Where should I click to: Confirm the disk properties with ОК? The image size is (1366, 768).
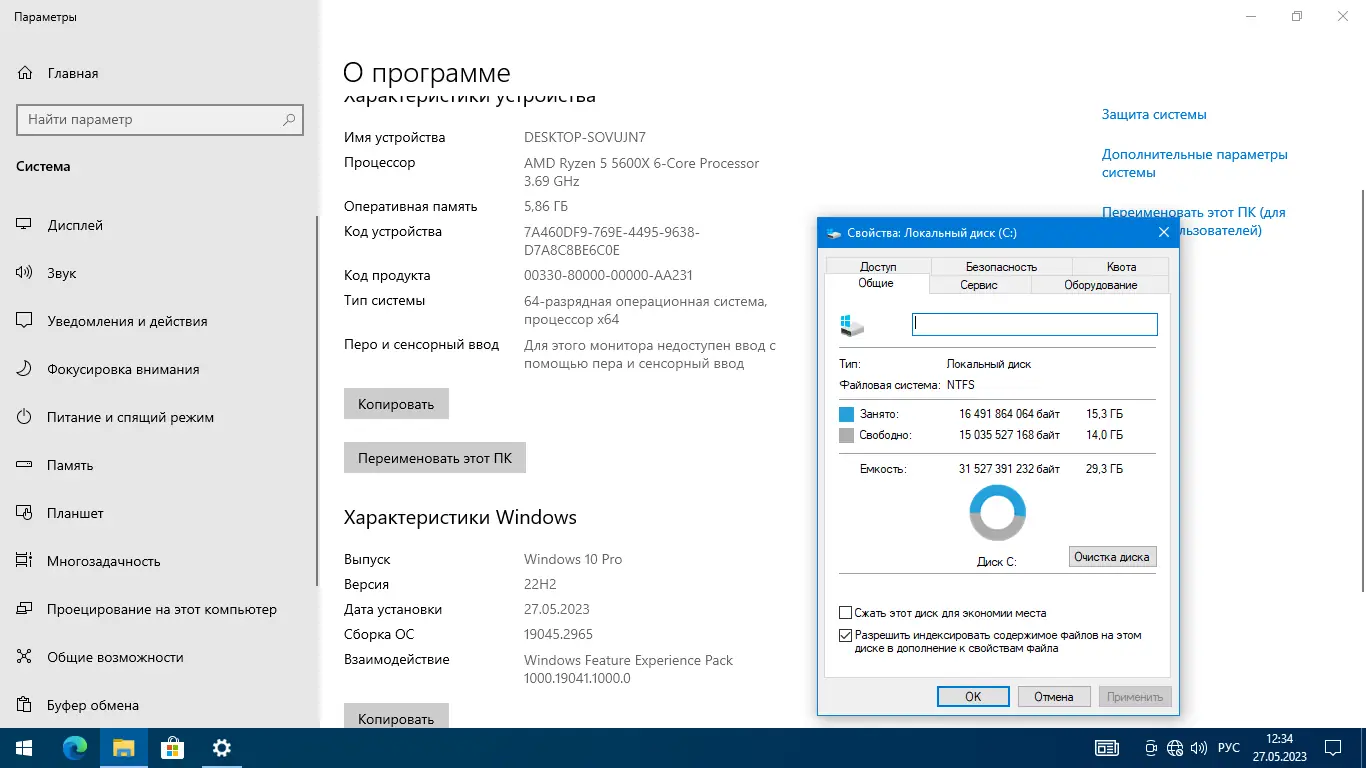[973, 697]
